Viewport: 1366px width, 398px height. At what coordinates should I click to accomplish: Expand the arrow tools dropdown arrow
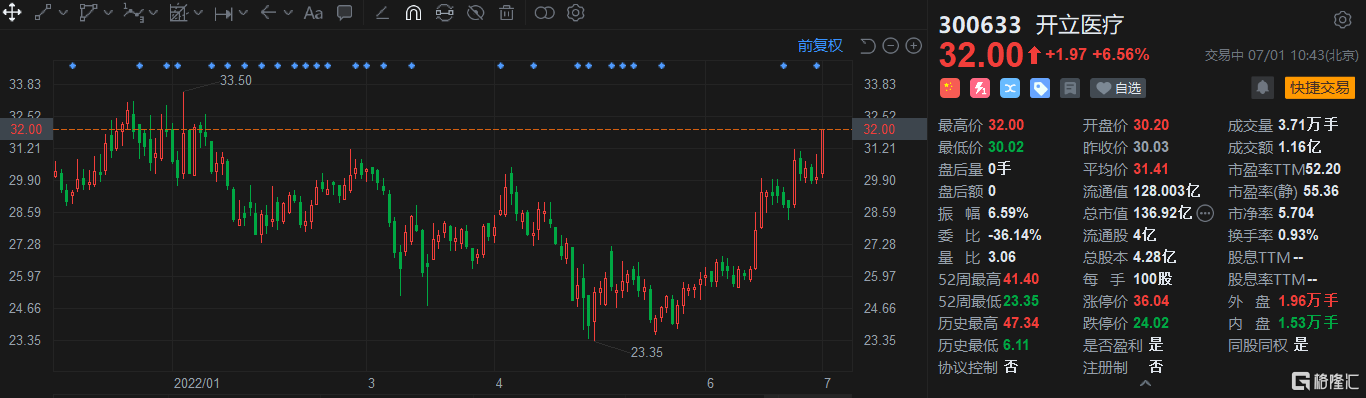pyautogui.click(x=288, y=13)
